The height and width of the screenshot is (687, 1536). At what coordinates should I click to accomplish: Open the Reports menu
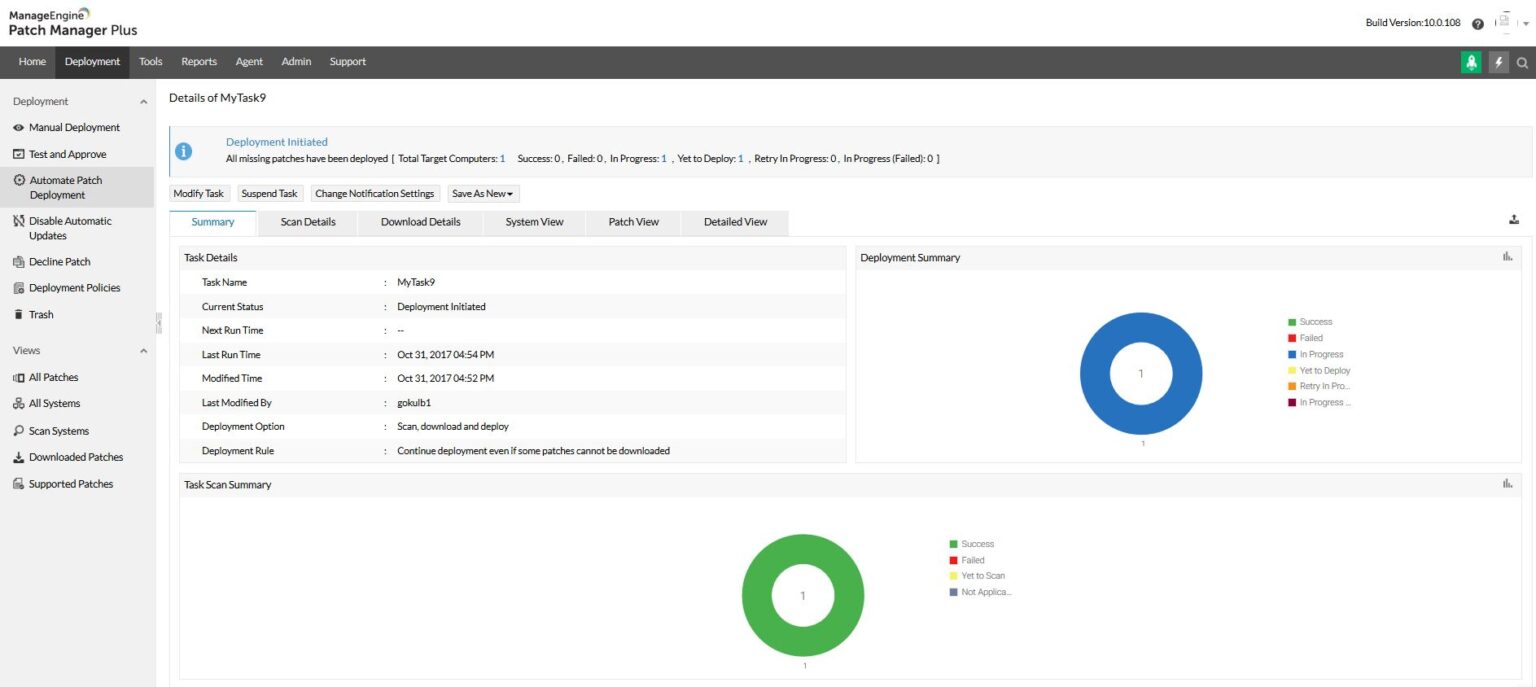coord(198,61)
